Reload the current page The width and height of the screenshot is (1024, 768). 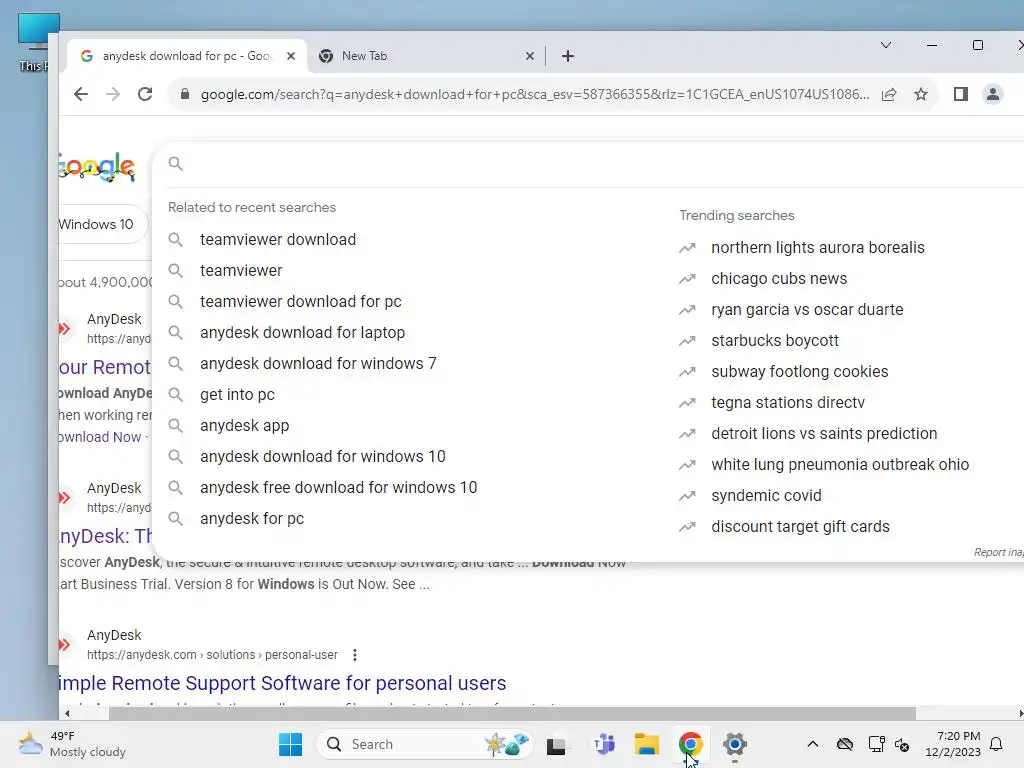145,94
